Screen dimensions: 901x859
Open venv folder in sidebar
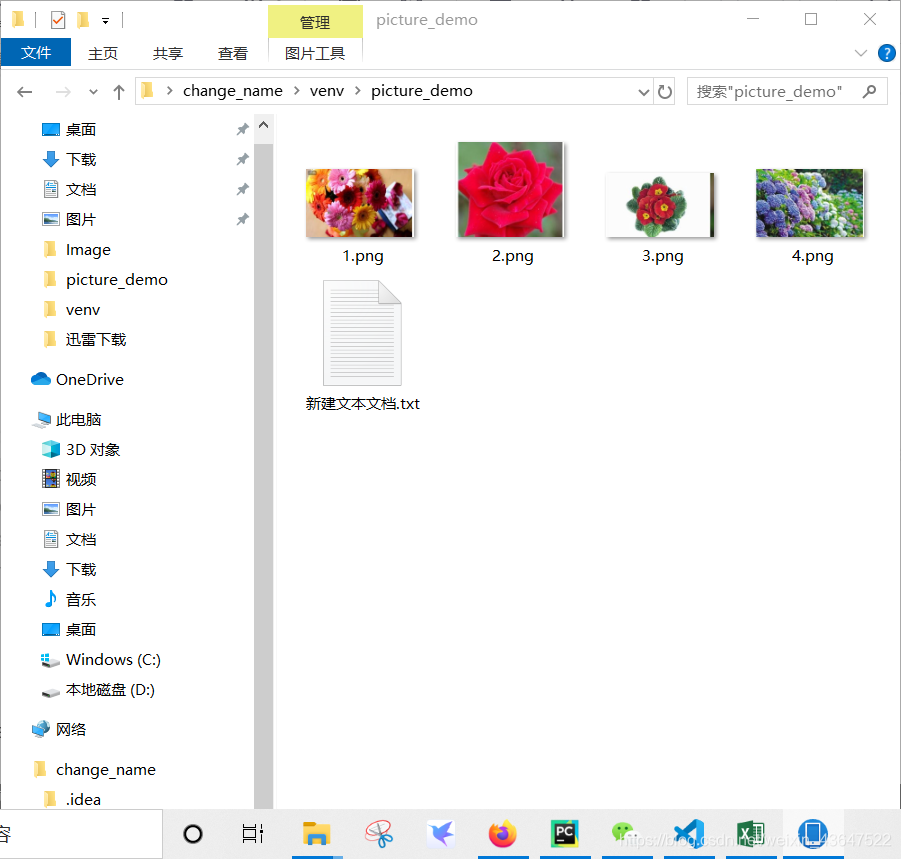pos(83,310)
